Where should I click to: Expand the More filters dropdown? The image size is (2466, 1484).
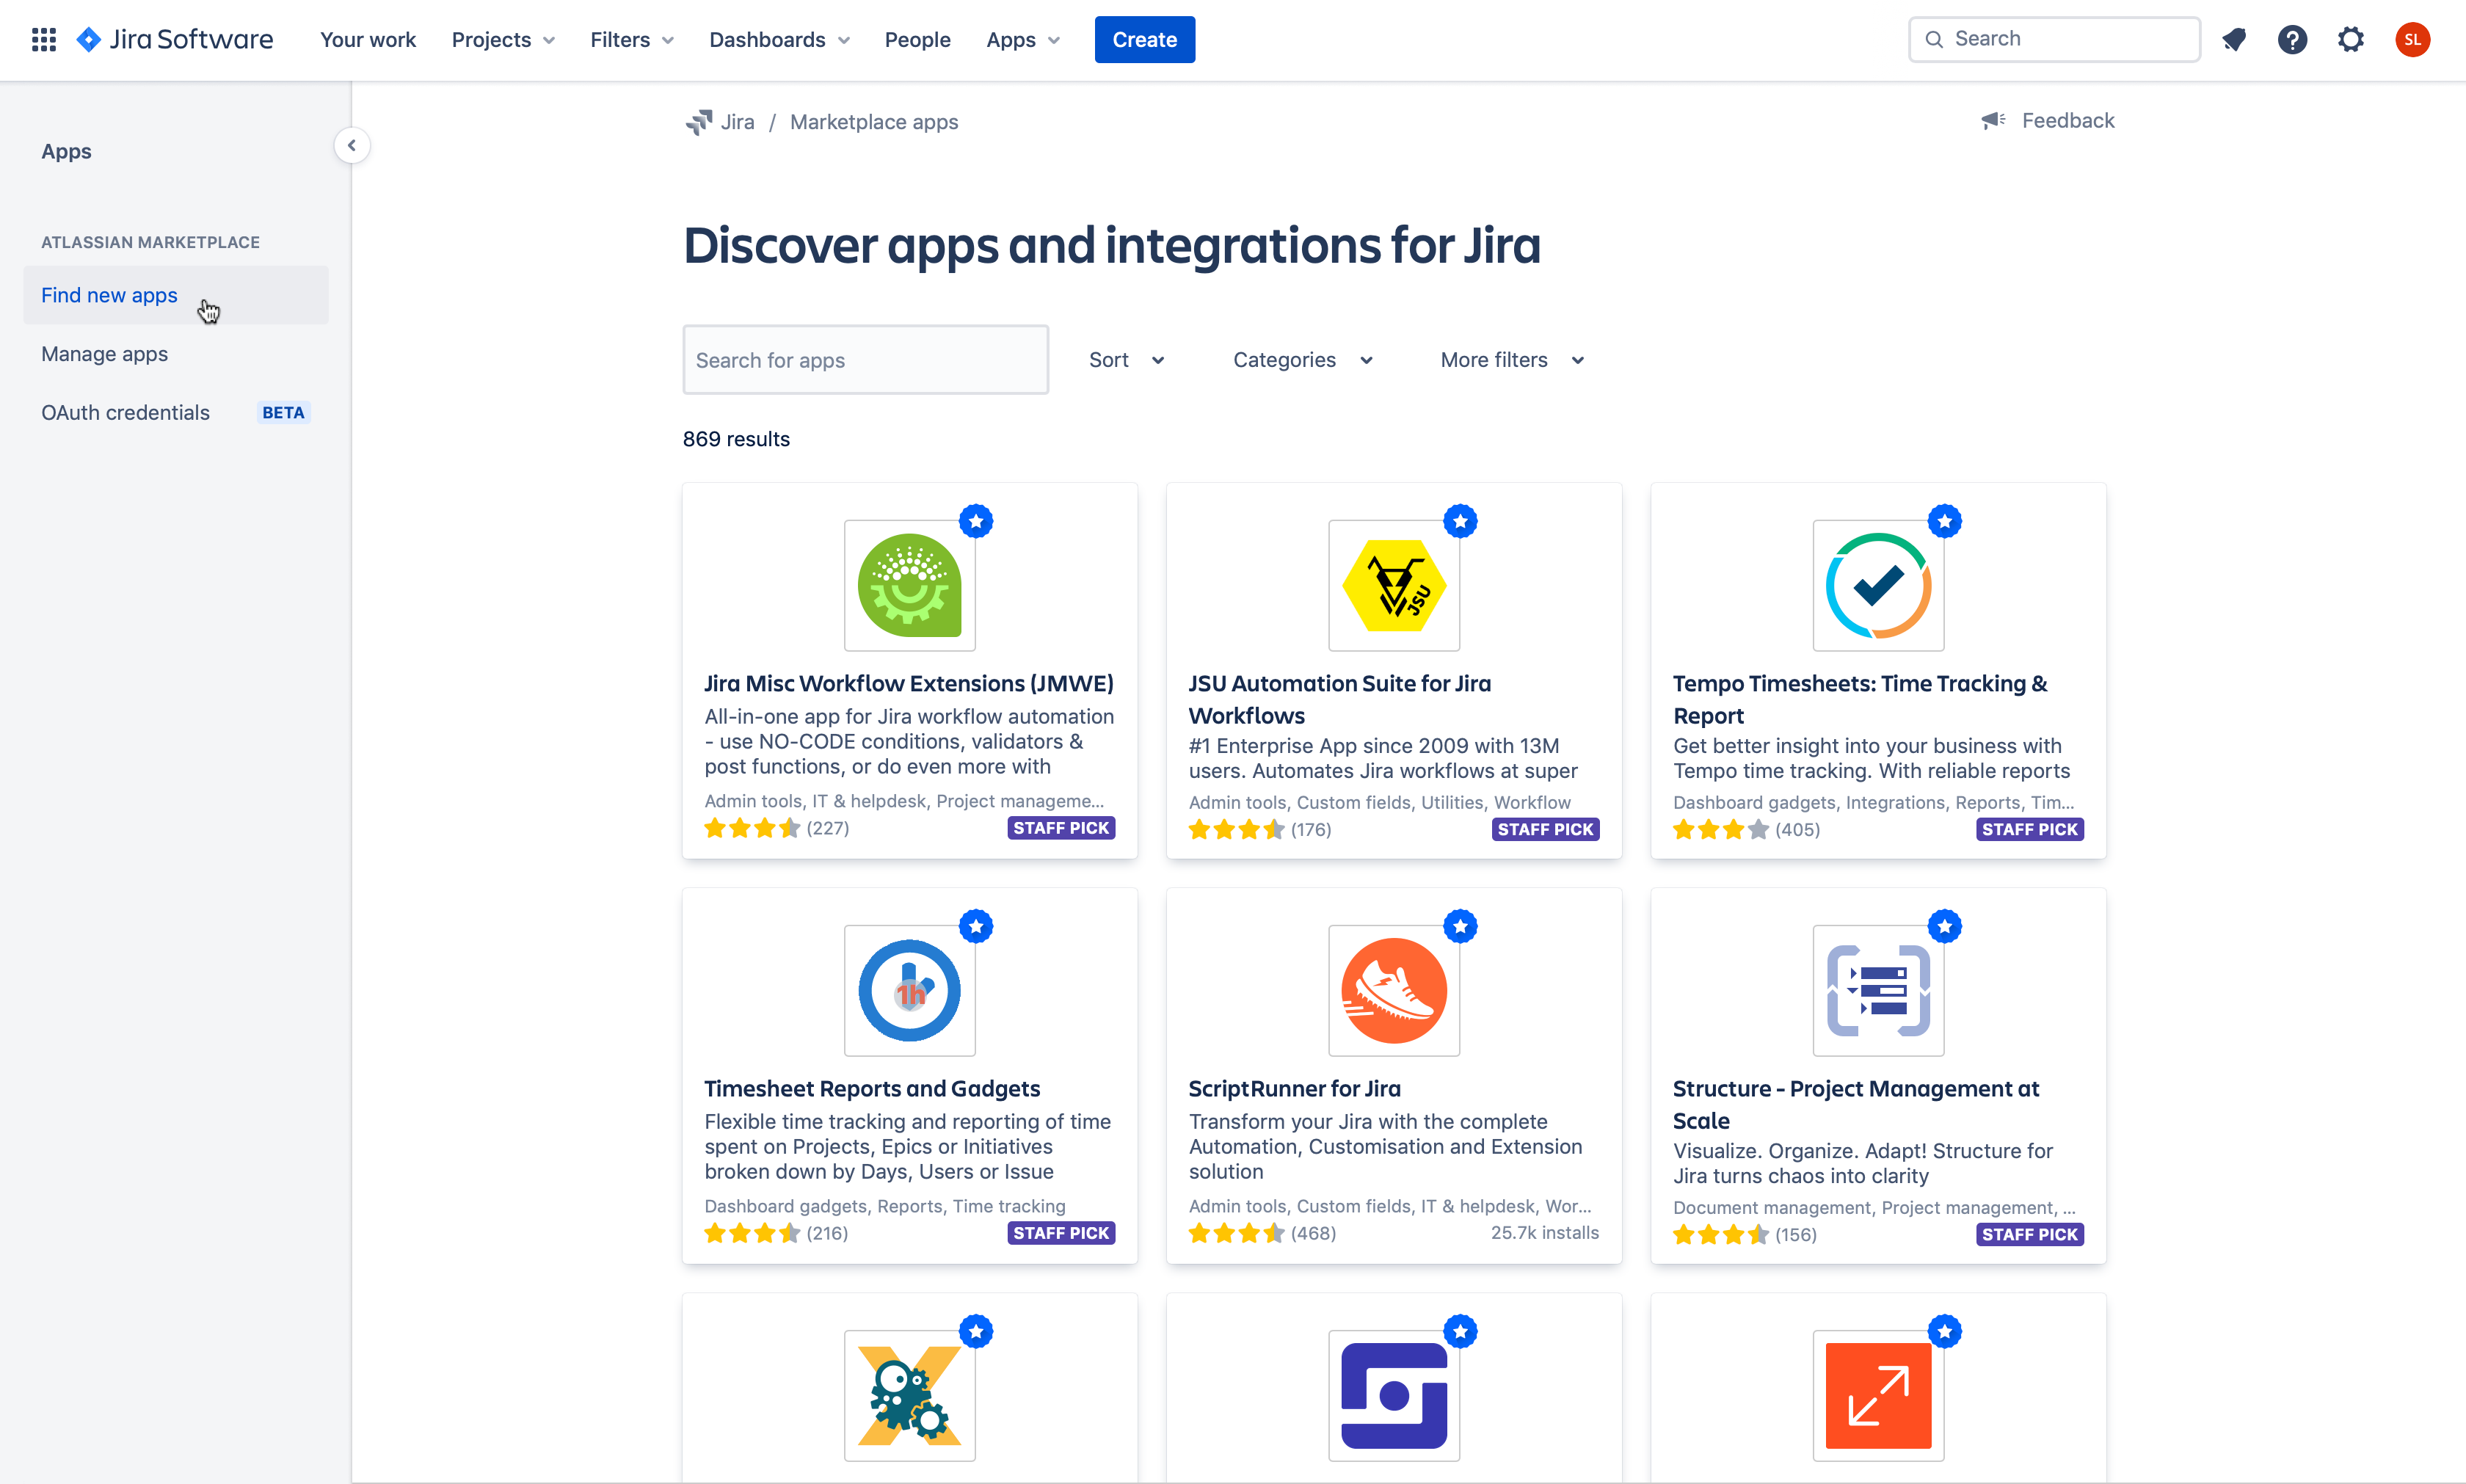1511,360
